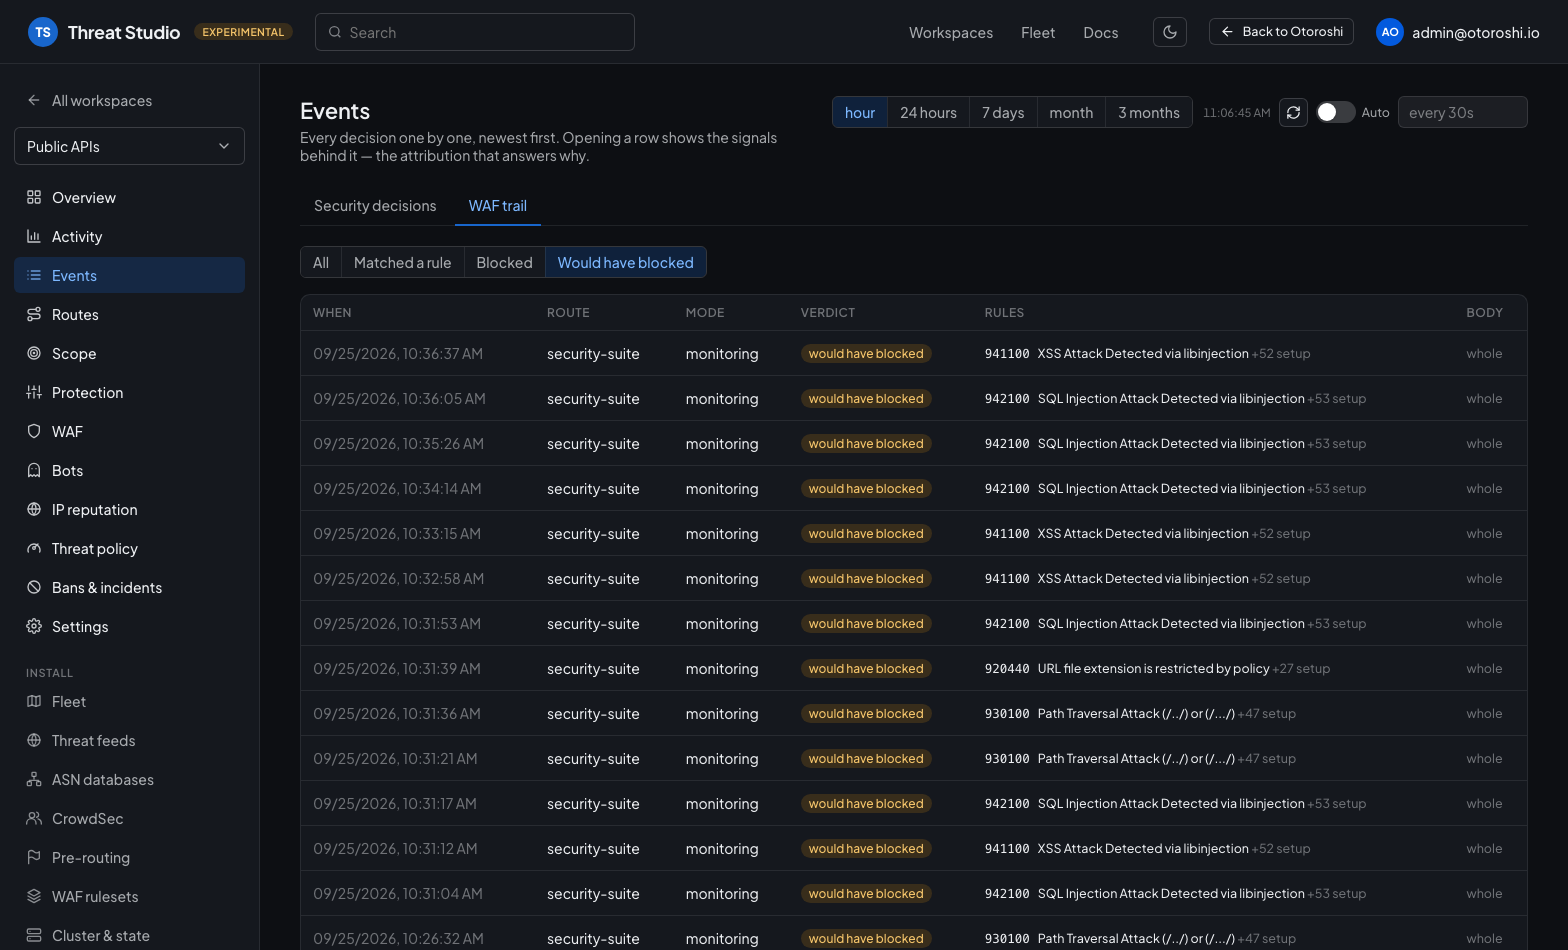The height and width of the screenshot is (950, 1568).
Task: Filter events by Blocked
Action: [504, 262]
